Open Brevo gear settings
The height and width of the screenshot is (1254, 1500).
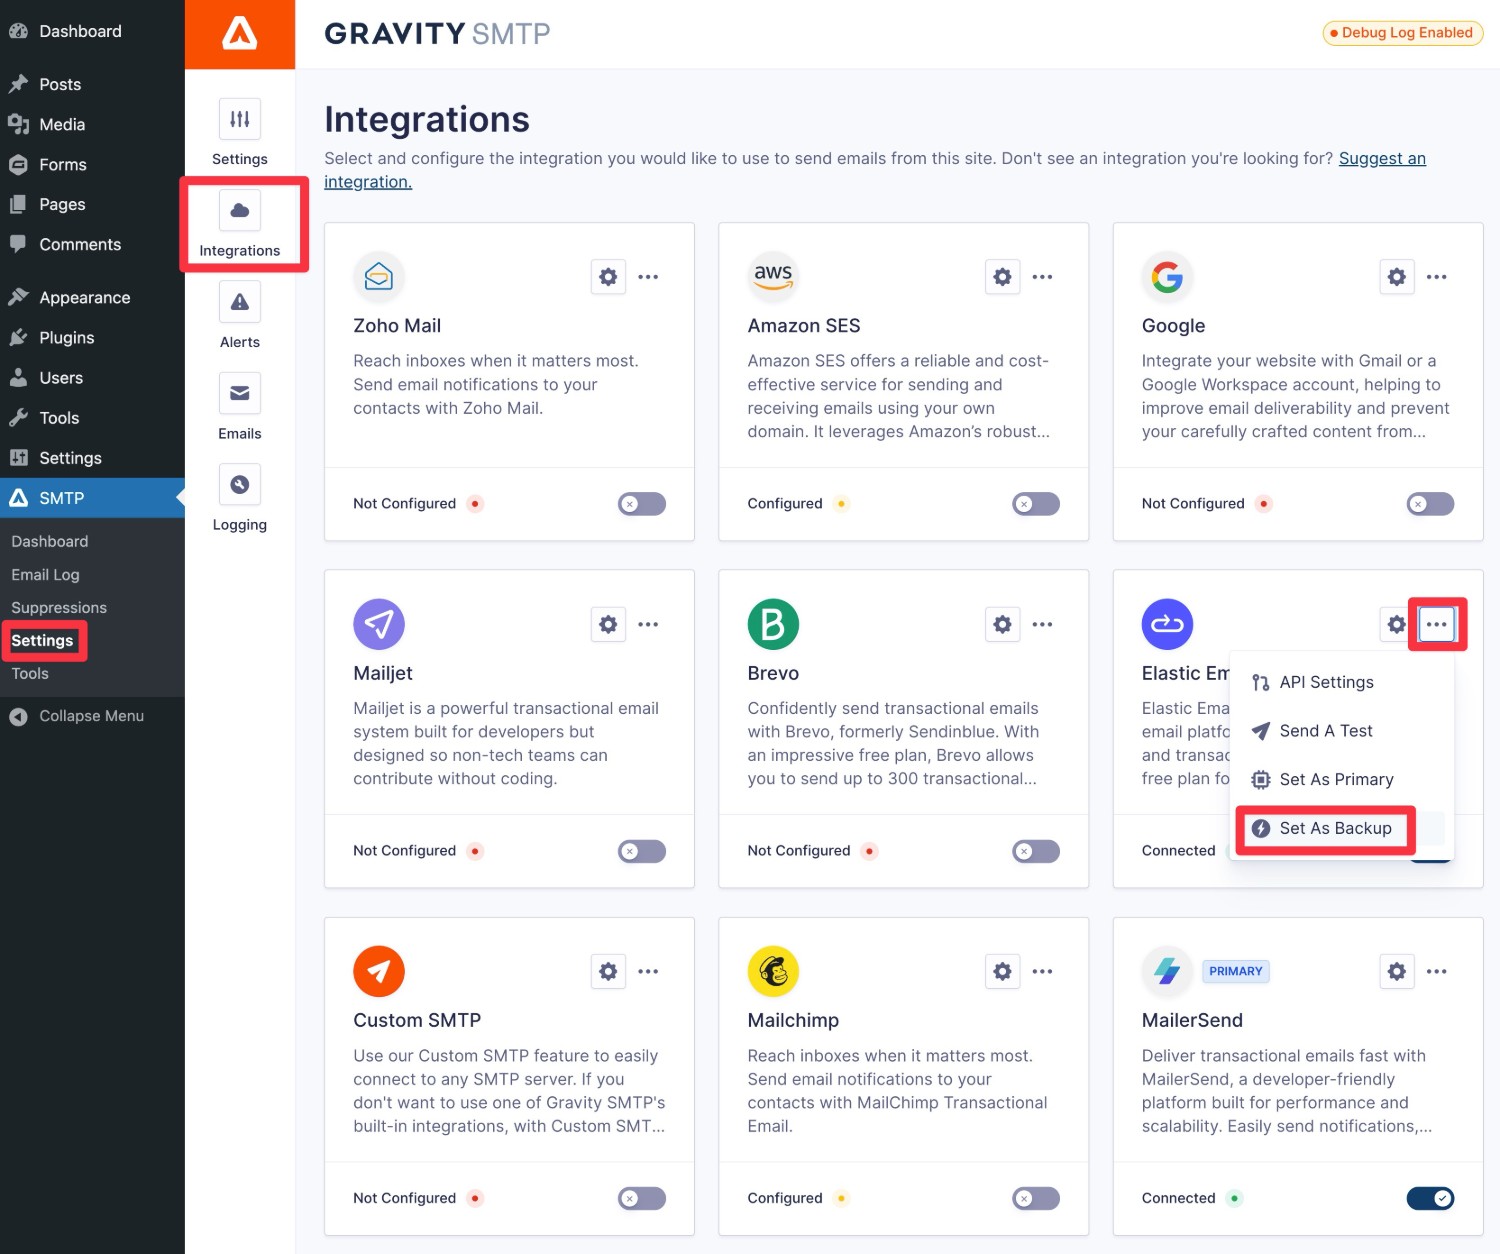tap(1002, 624)
